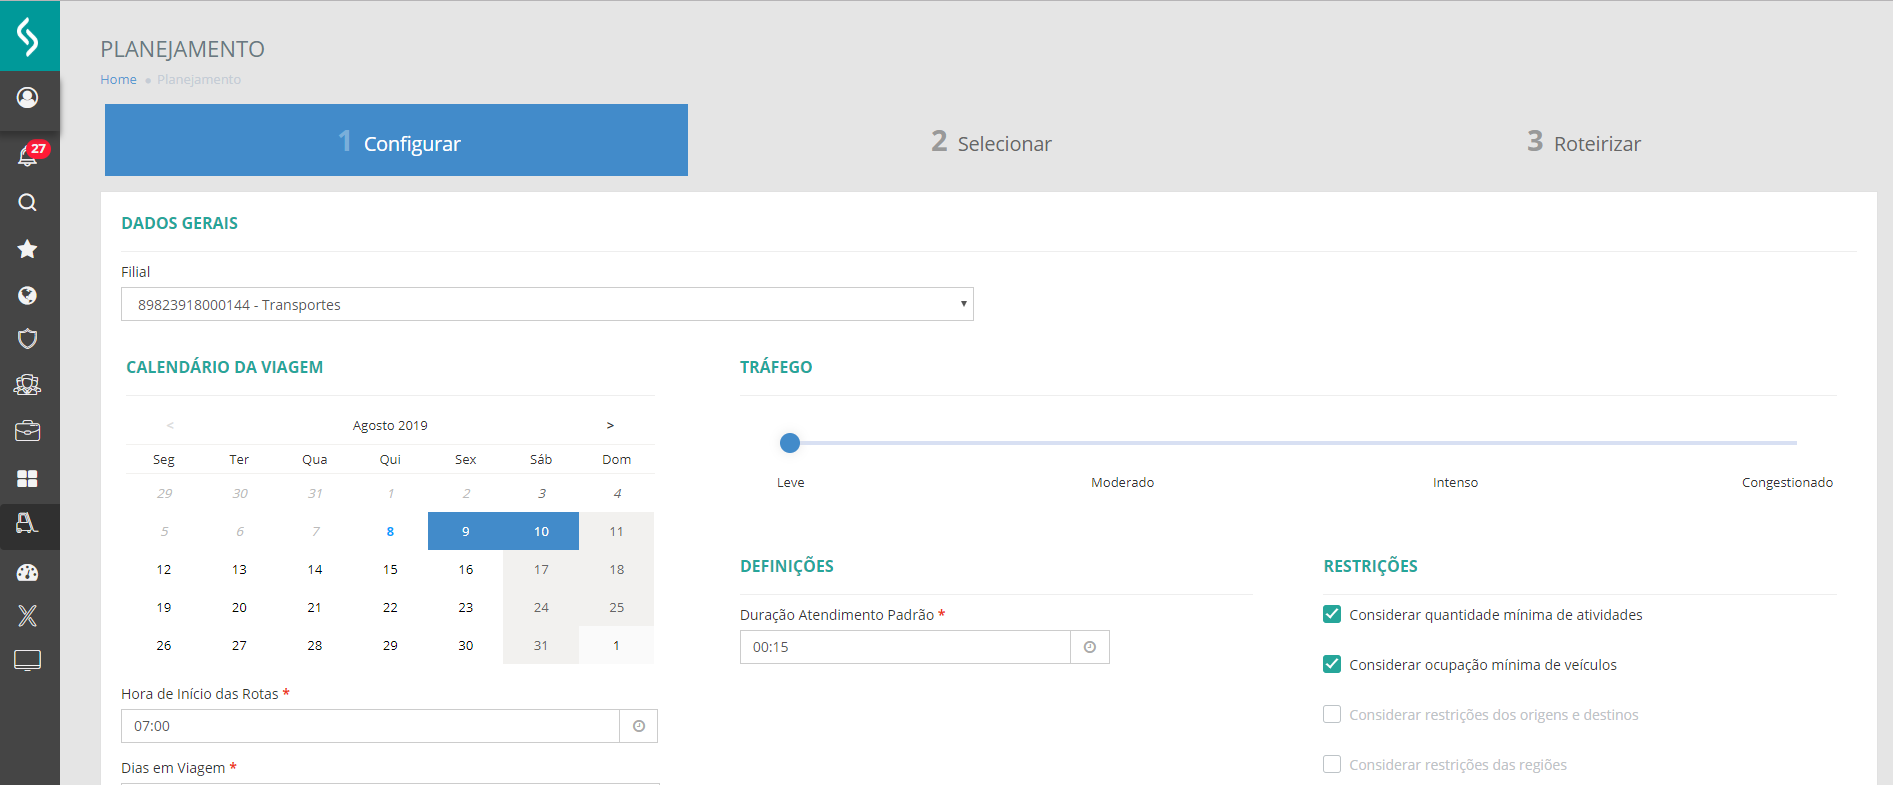Select August 29 in the calendar
The width and height of the screenshot is (1893, 785).
point(390,645)
